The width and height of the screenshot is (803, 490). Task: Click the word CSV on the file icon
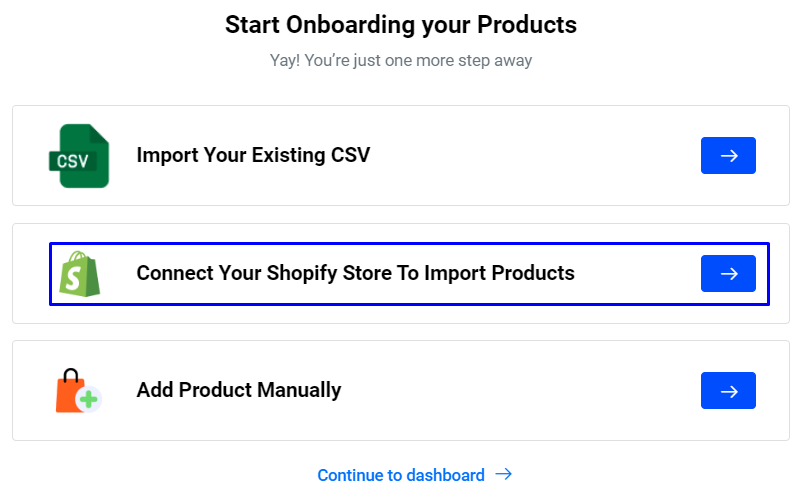point(72,160)
